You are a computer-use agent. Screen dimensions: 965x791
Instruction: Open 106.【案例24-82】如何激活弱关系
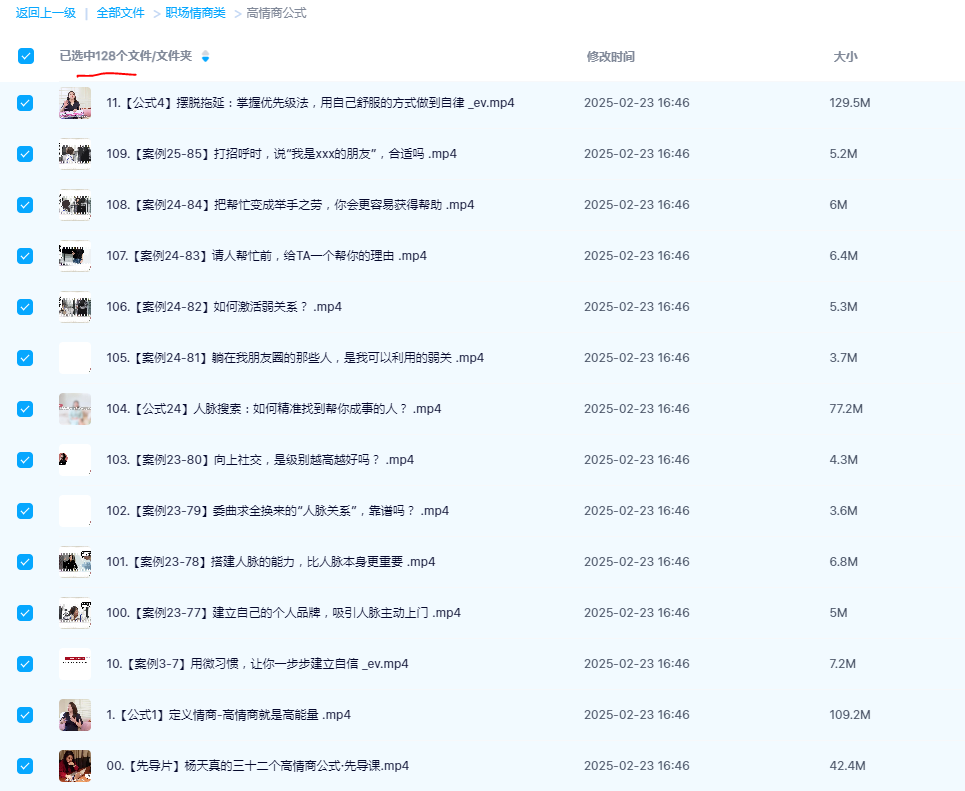click(x=74, y=306)
